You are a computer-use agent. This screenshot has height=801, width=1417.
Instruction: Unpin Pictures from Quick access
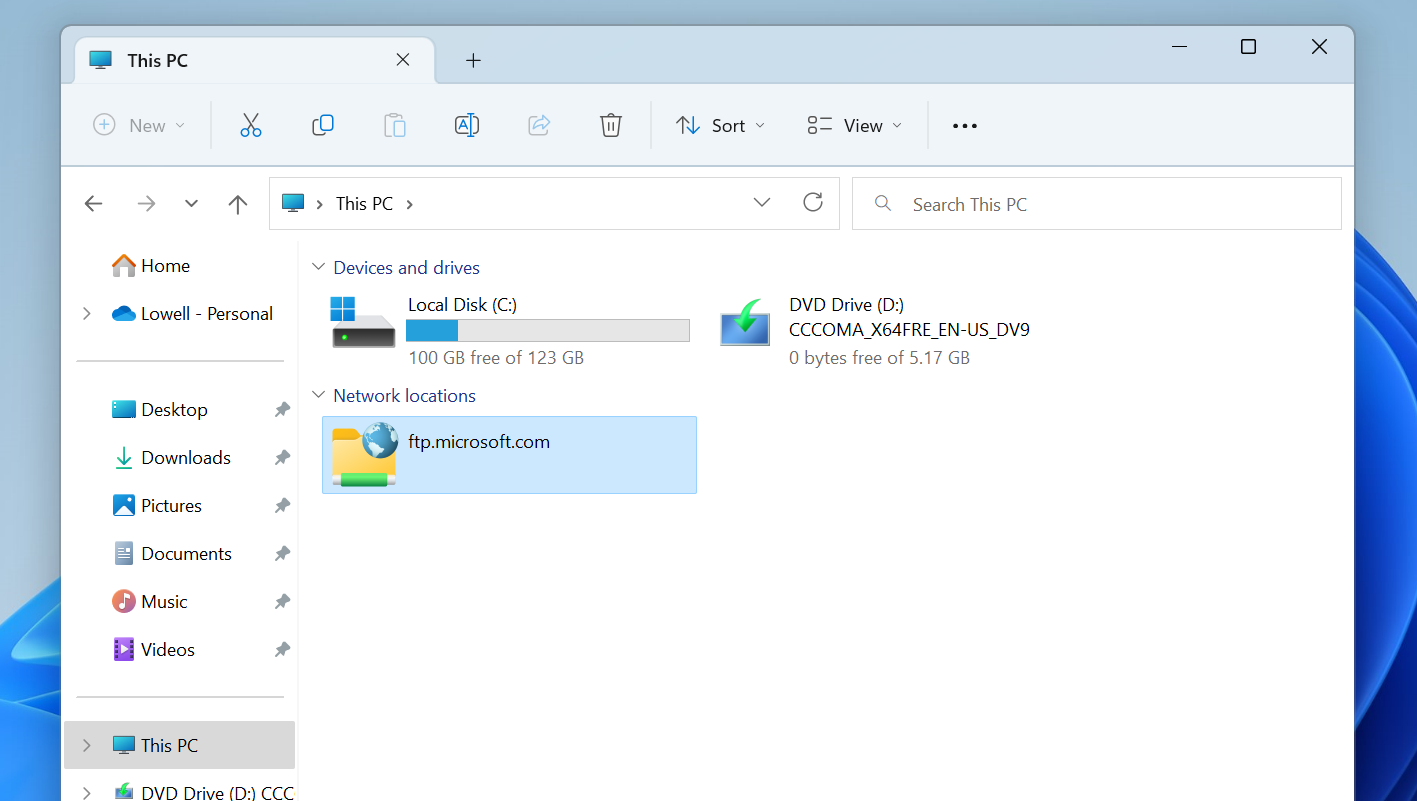[281, 505]
